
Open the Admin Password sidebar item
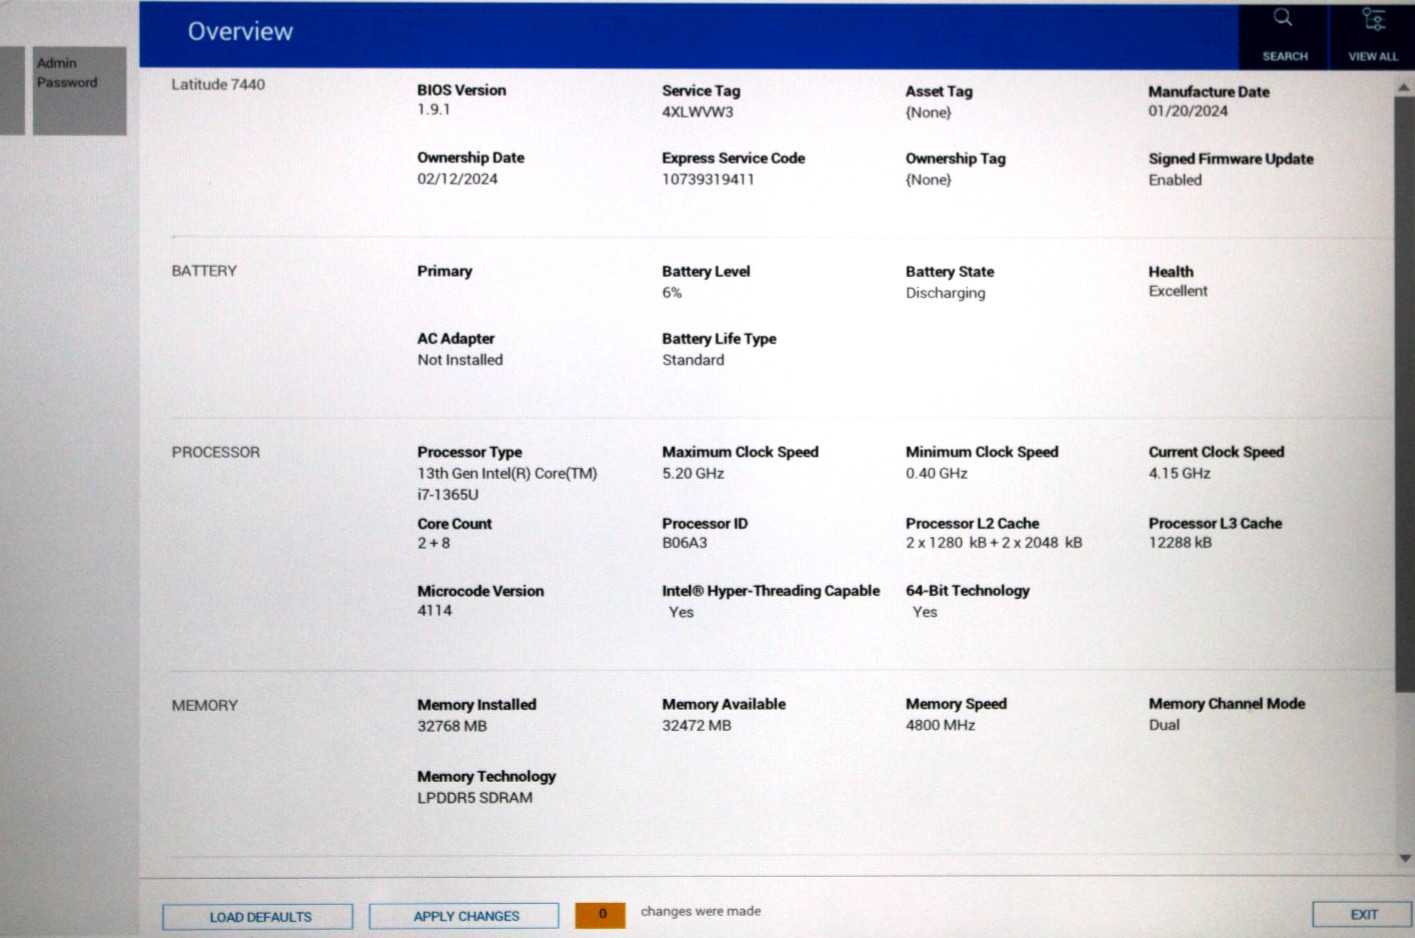[79, 90]
